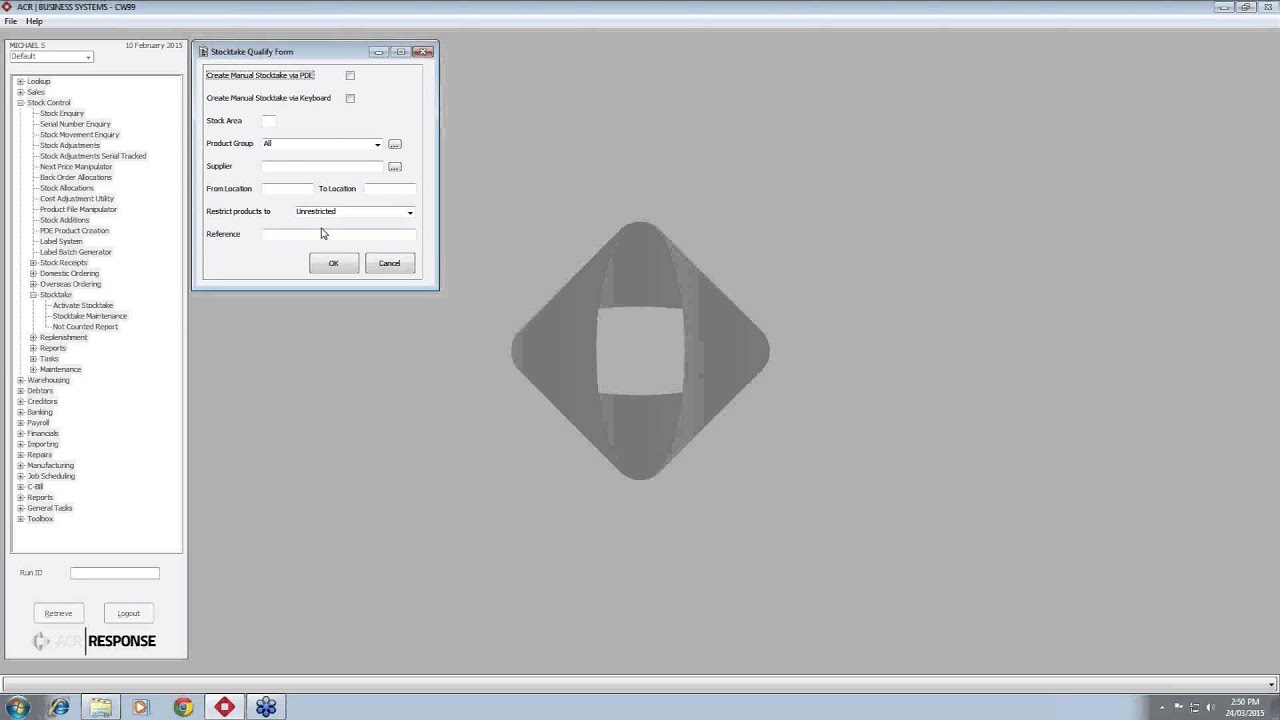Click the Reference input field
1280x720 pixels.
tap(338, 234)
